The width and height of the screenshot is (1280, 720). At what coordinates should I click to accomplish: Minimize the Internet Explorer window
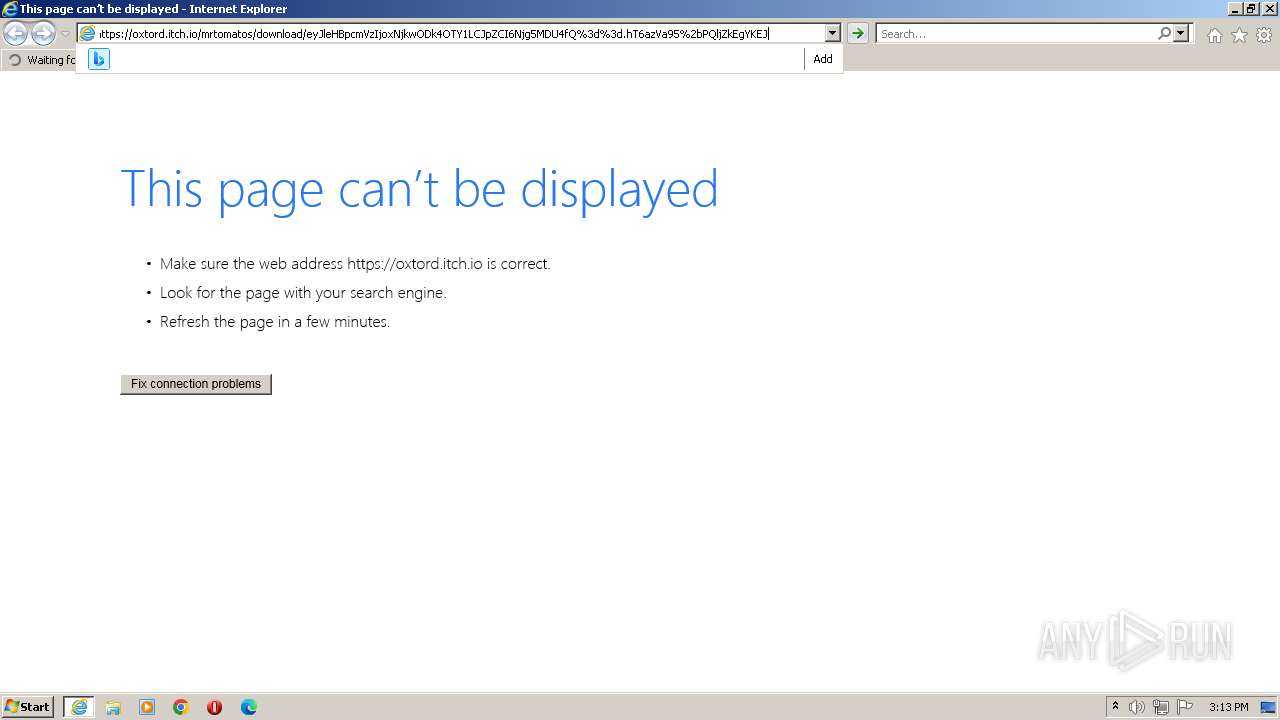click(1235, 9)
